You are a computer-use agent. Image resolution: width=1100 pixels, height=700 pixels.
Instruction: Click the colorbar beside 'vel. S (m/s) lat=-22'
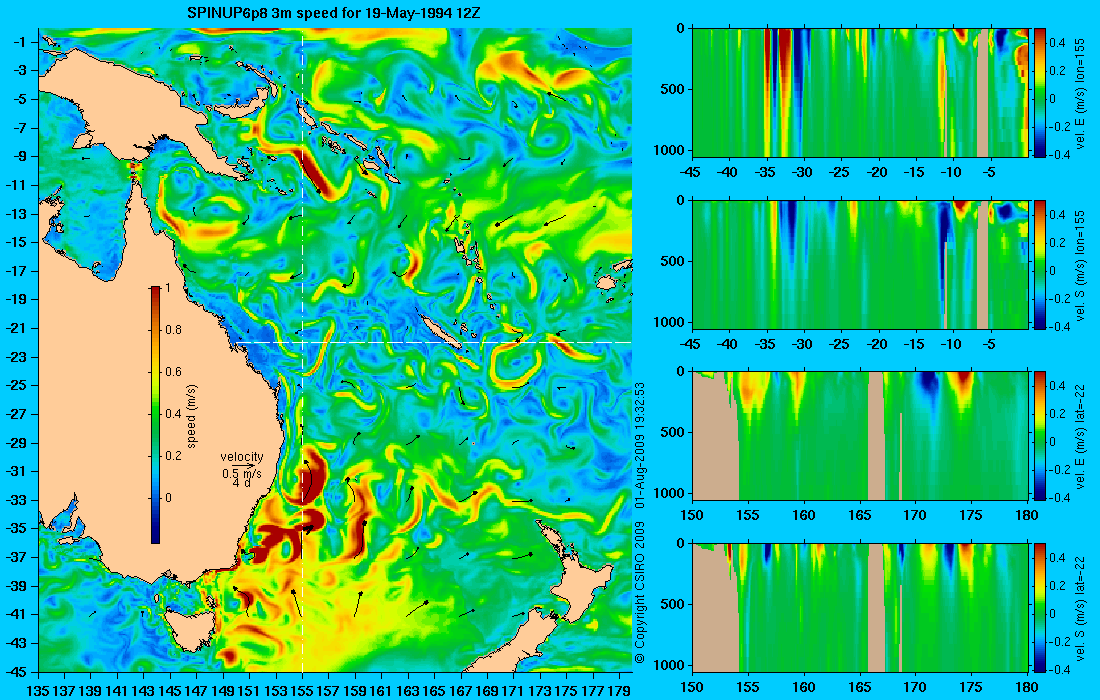tap(1040, 607)
